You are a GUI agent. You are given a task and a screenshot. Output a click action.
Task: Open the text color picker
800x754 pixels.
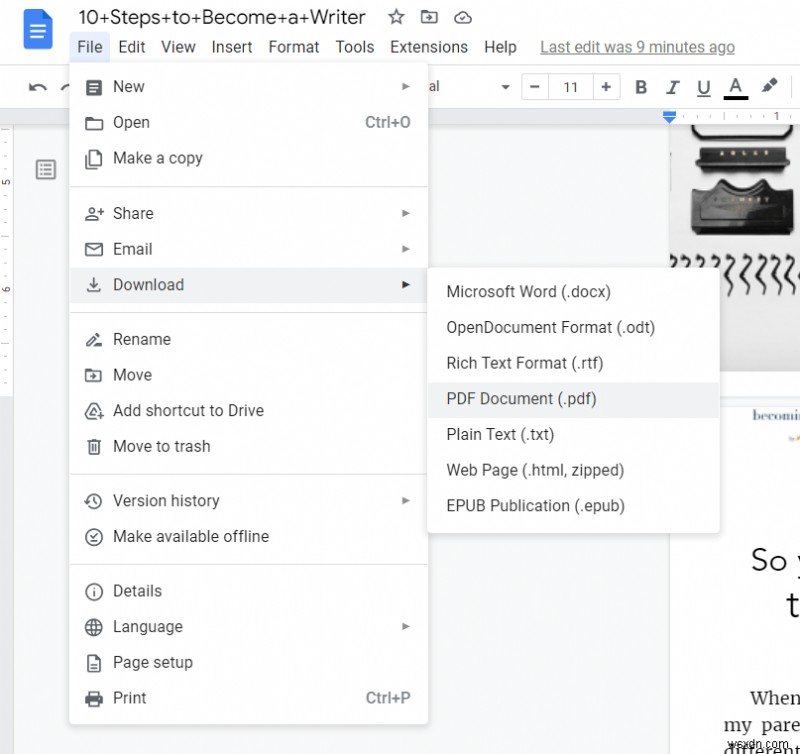(735, 87)
